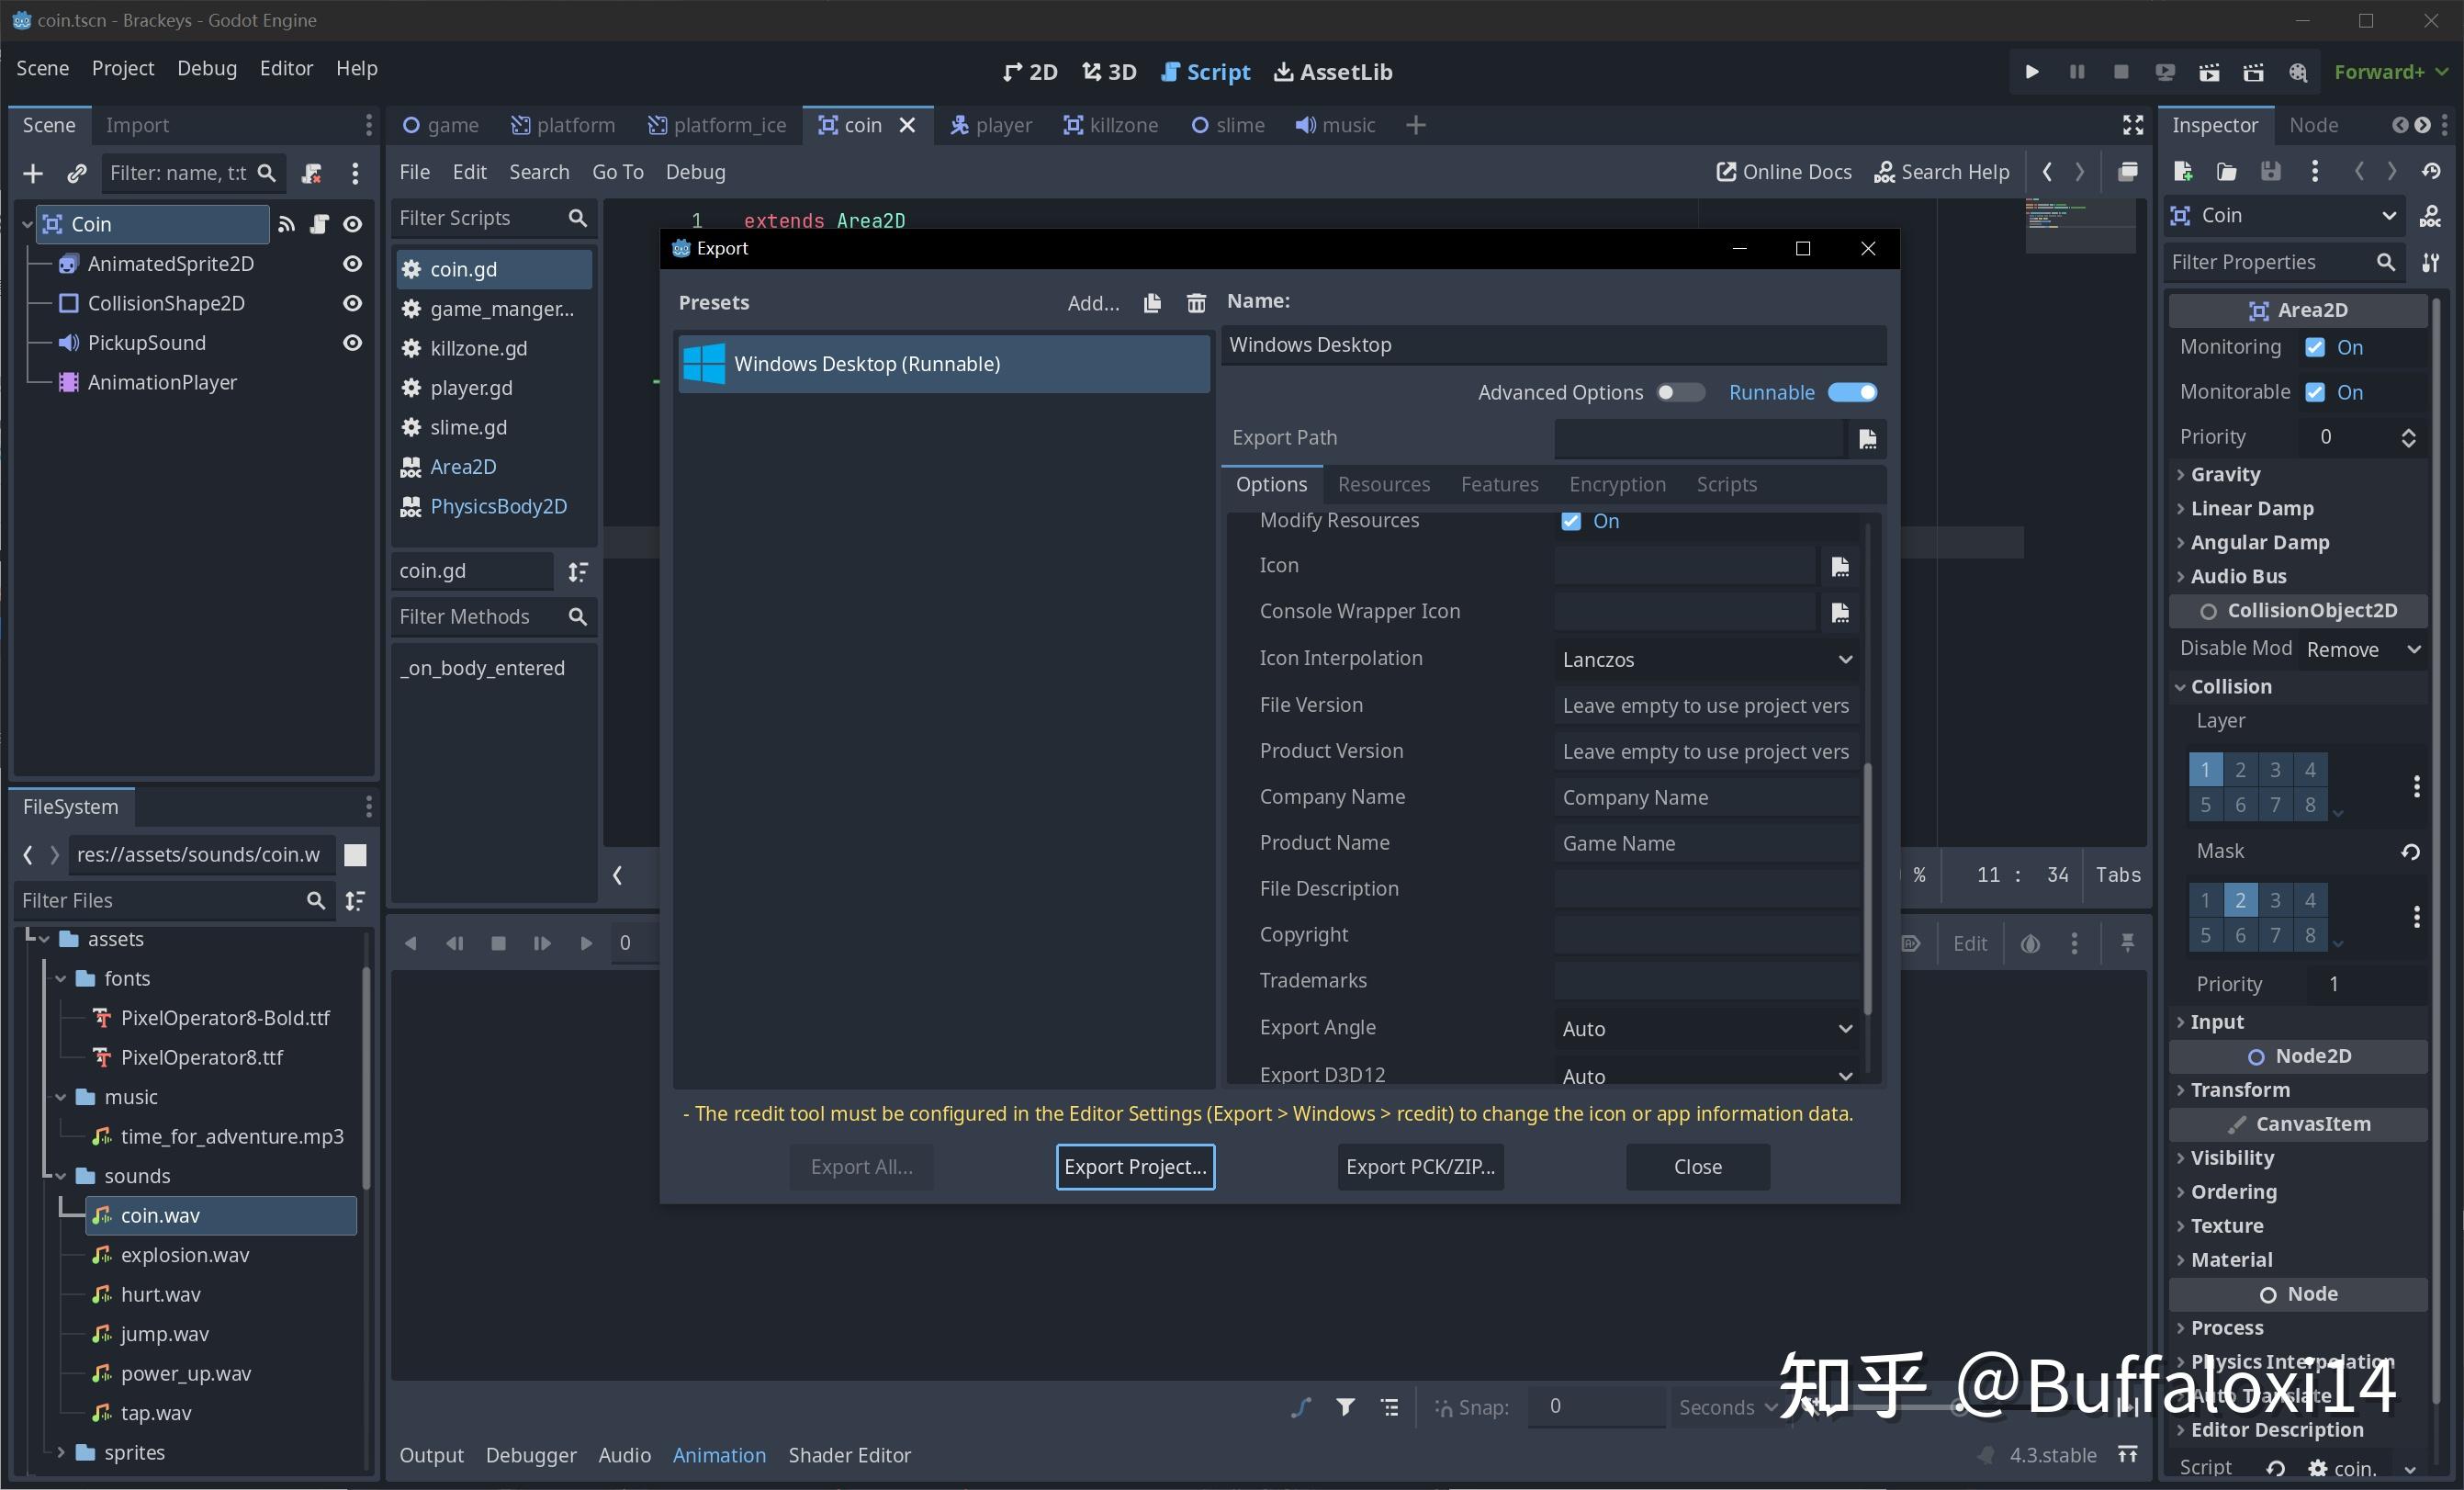Switch to the Encryption tab

coord(1617,484)
